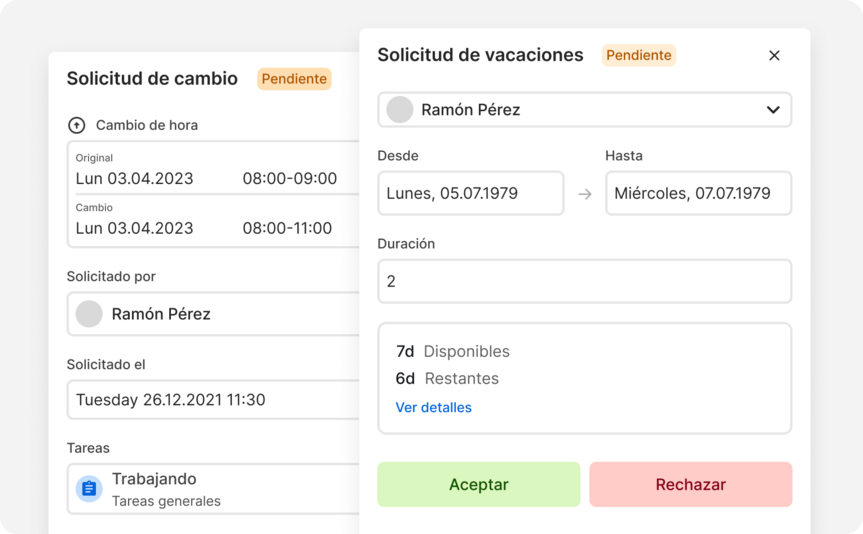
Task: Click the Pendiente badge in vacation dialog
Action: point(638,55)
